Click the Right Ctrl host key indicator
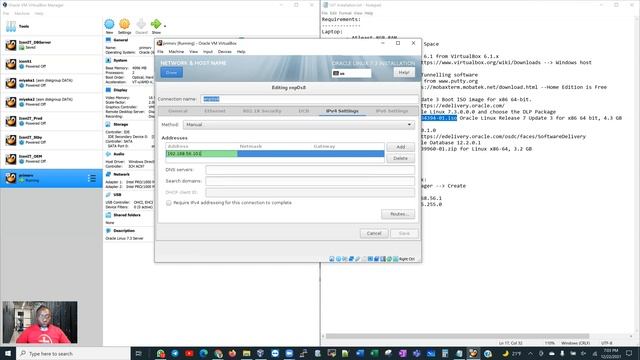 [406, 259]
